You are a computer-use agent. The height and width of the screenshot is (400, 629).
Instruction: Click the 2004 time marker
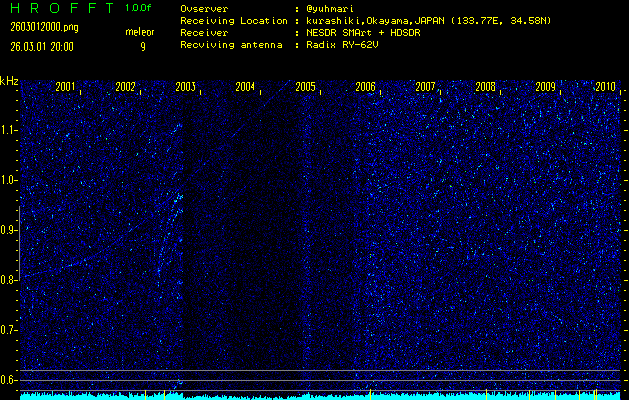pyautogui.click(x=245, y=87)
